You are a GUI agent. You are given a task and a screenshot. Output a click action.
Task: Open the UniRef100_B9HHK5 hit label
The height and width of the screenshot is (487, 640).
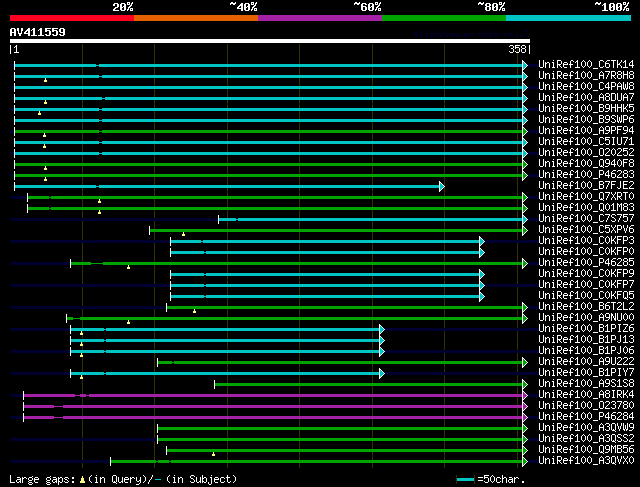[586, 109]
